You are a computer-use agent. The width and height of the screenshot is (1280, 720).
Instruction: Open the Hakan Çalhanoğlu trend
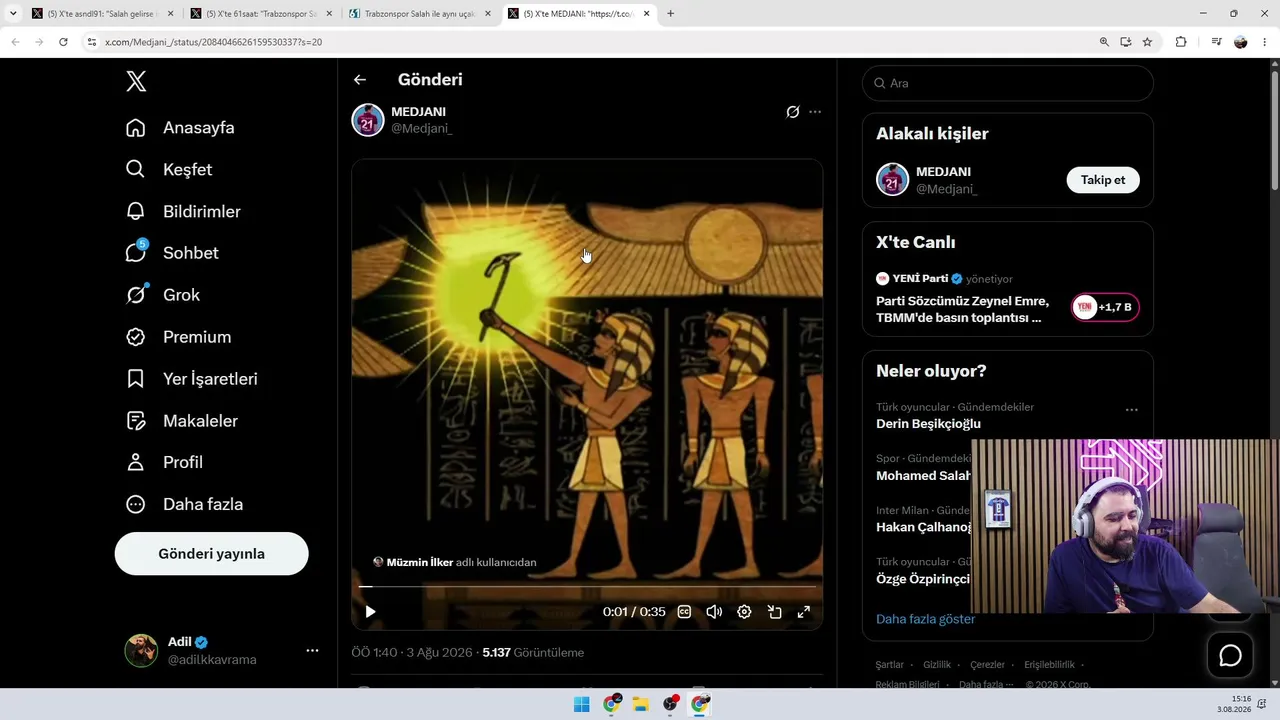[x=923, y=527]
